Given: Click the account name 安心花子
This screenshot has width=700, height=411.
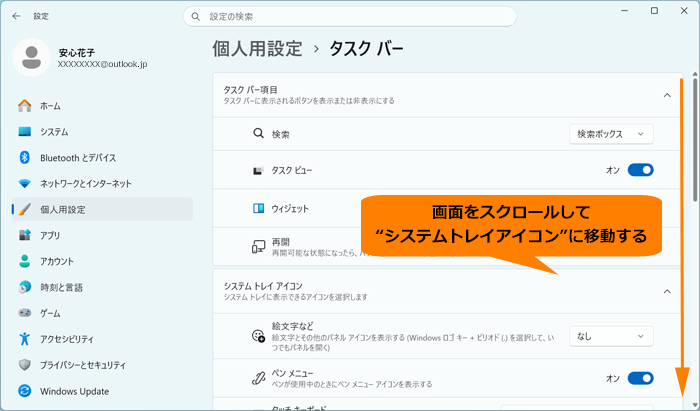Looking at the screenshot, I should (x=77, y=53).
